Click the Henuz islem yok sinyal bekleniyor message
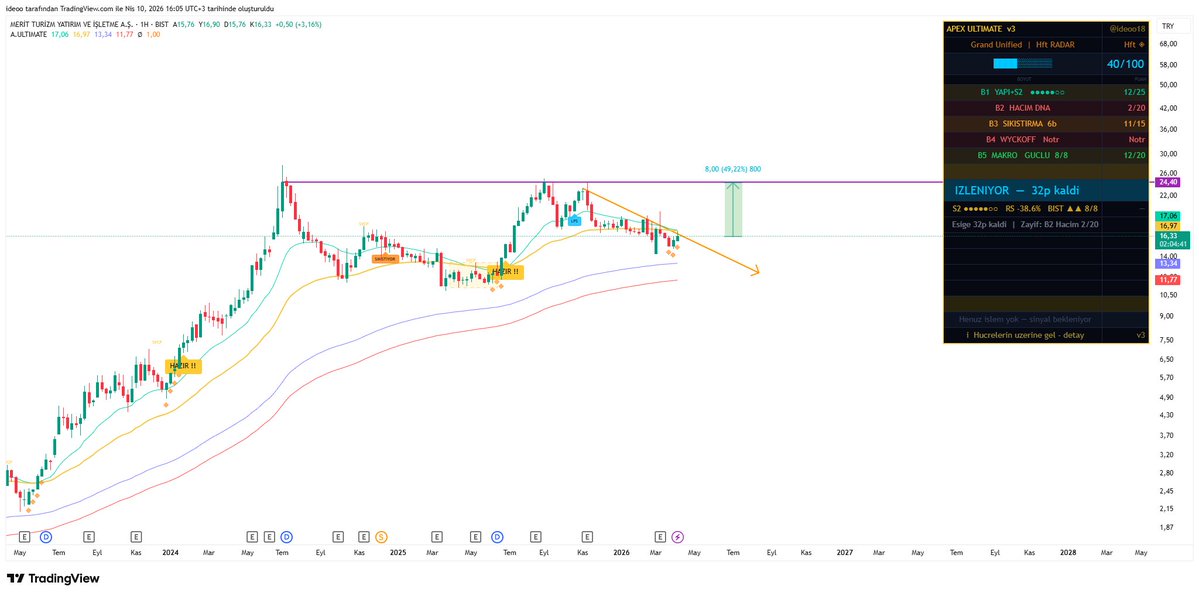The image size is (1199, 596). (1025, 319)
